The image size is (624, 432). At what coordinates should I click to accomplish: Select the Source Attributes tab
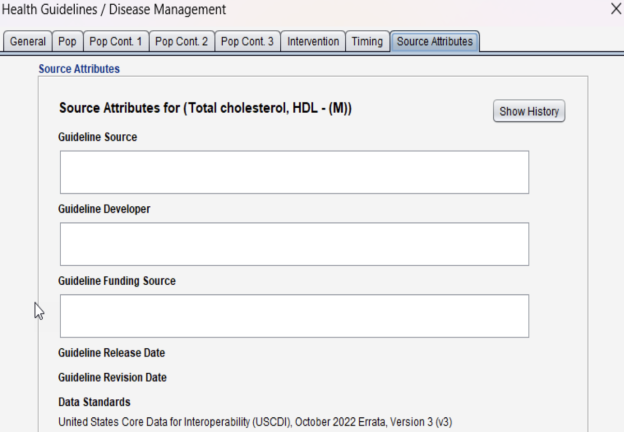(435, 42)
